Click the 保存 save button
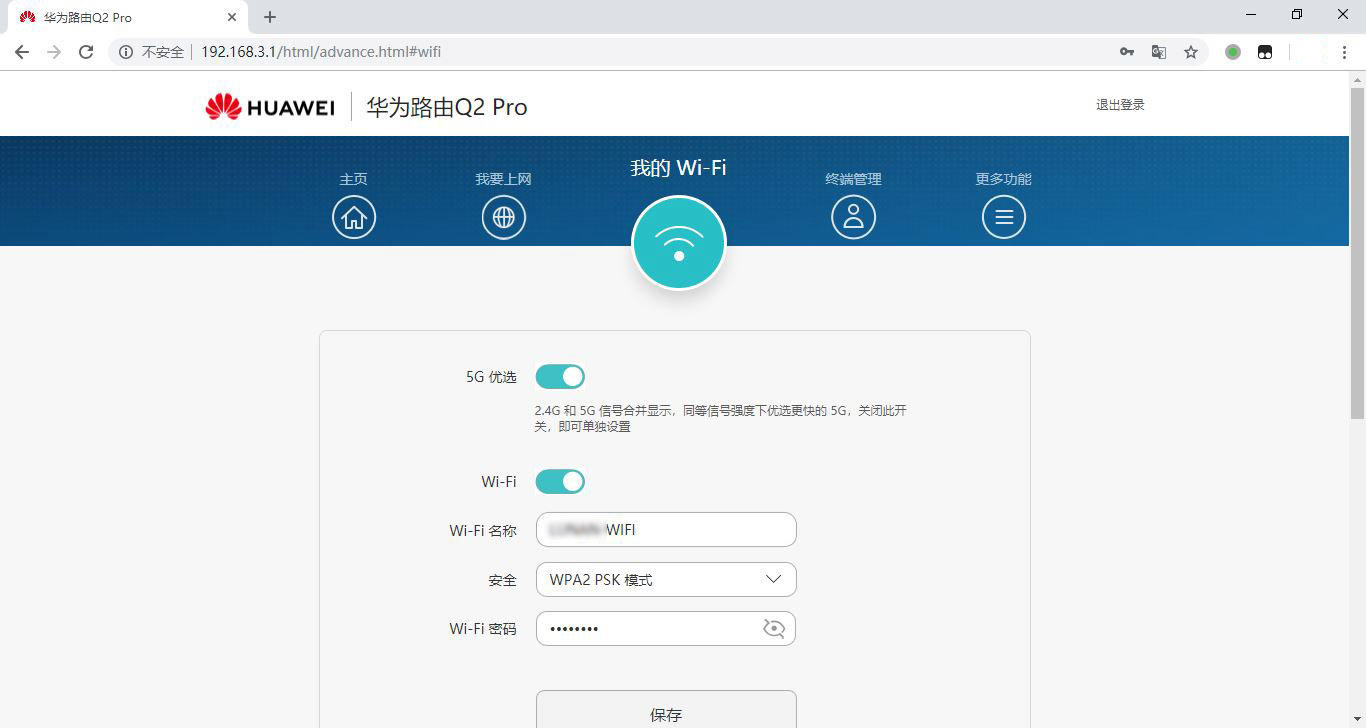The image size is (1366, 728). pos(666,709)
